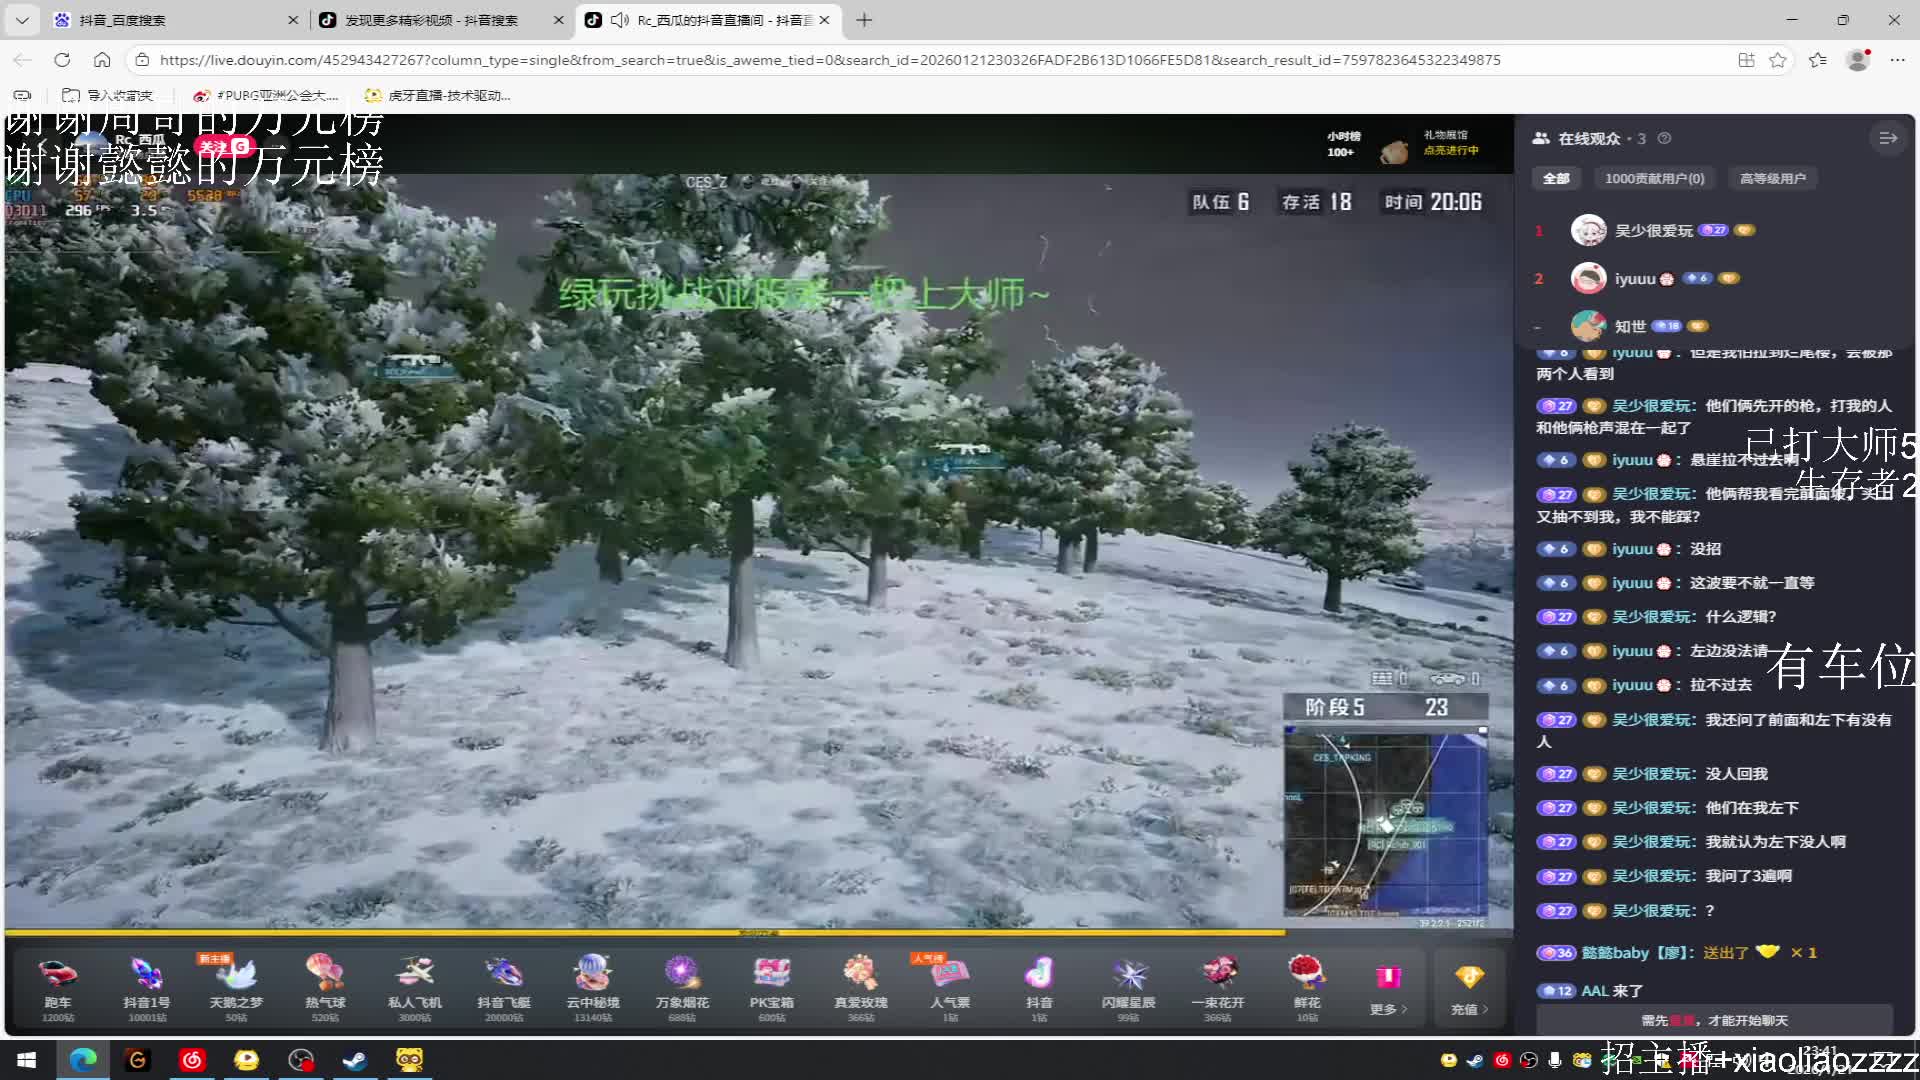The image size is (1920, 1080).
Task: Open viewer 吴少很爱玩 profile in ranking
Action: (1653, 231)
